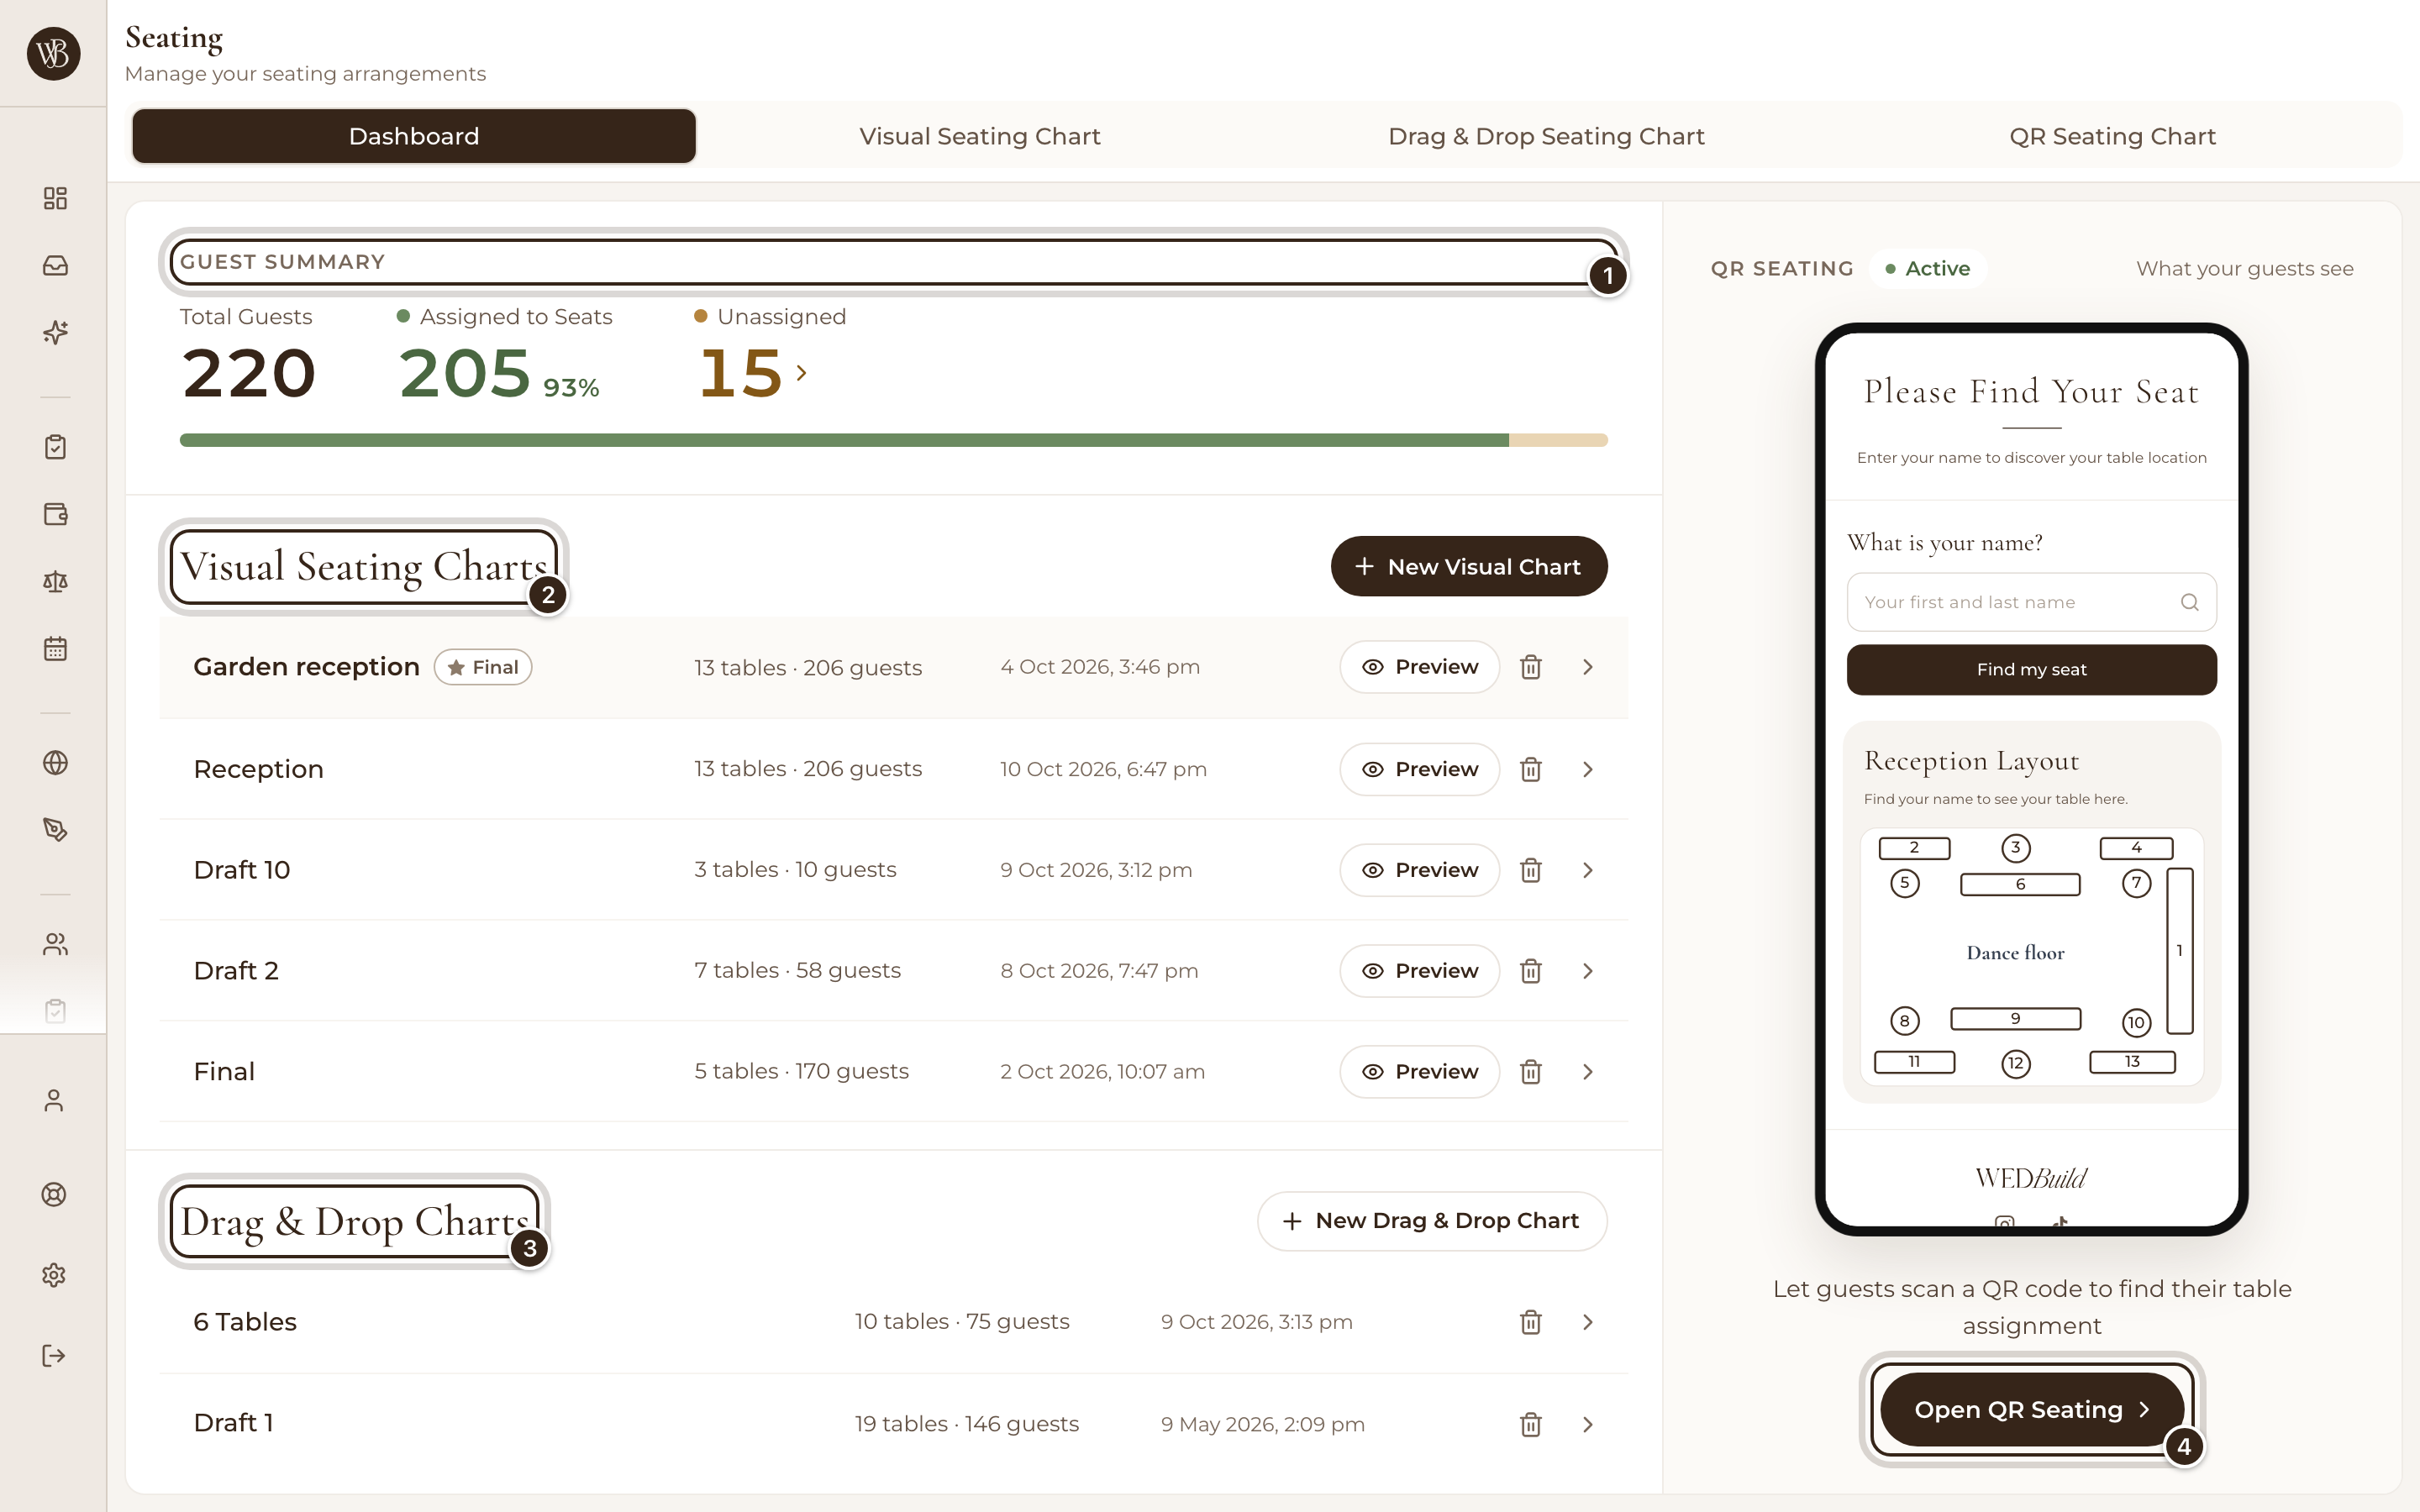This screenshot has width=2420, height=1512.
Task: Click the WB logo in top left
Action: (x=53, y=53)
